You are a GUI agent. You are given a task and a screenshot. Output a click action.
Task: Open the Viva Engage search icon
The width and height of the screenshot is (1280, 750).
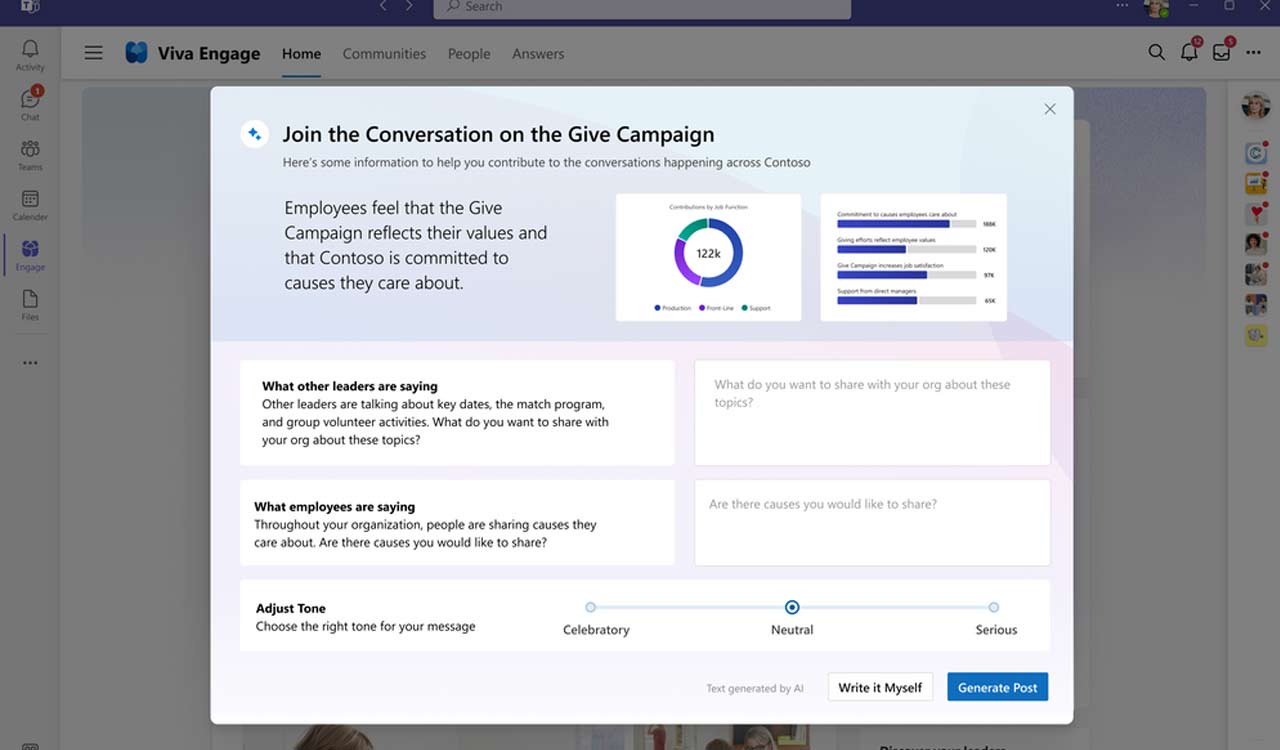1156,52
